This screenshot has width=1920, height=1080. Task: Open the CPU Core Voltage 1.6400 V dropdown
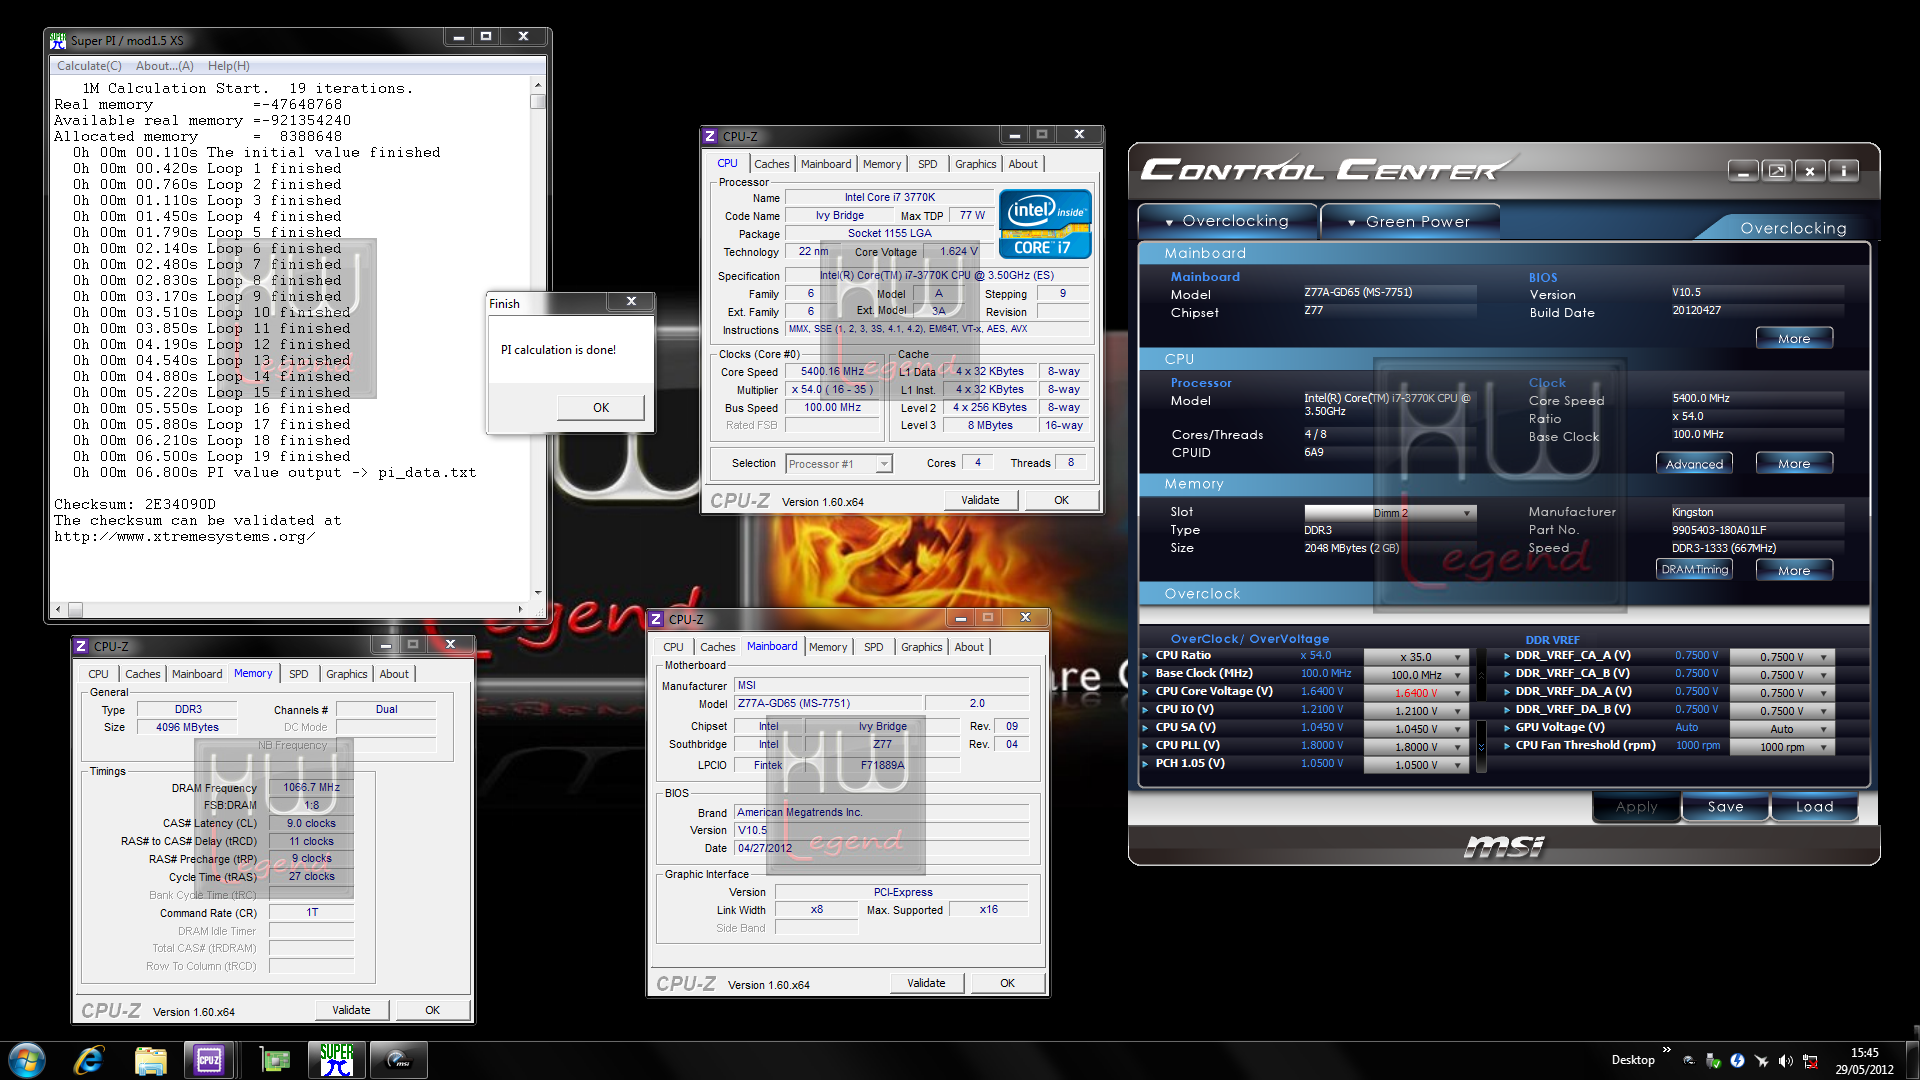coord(1415,693)
